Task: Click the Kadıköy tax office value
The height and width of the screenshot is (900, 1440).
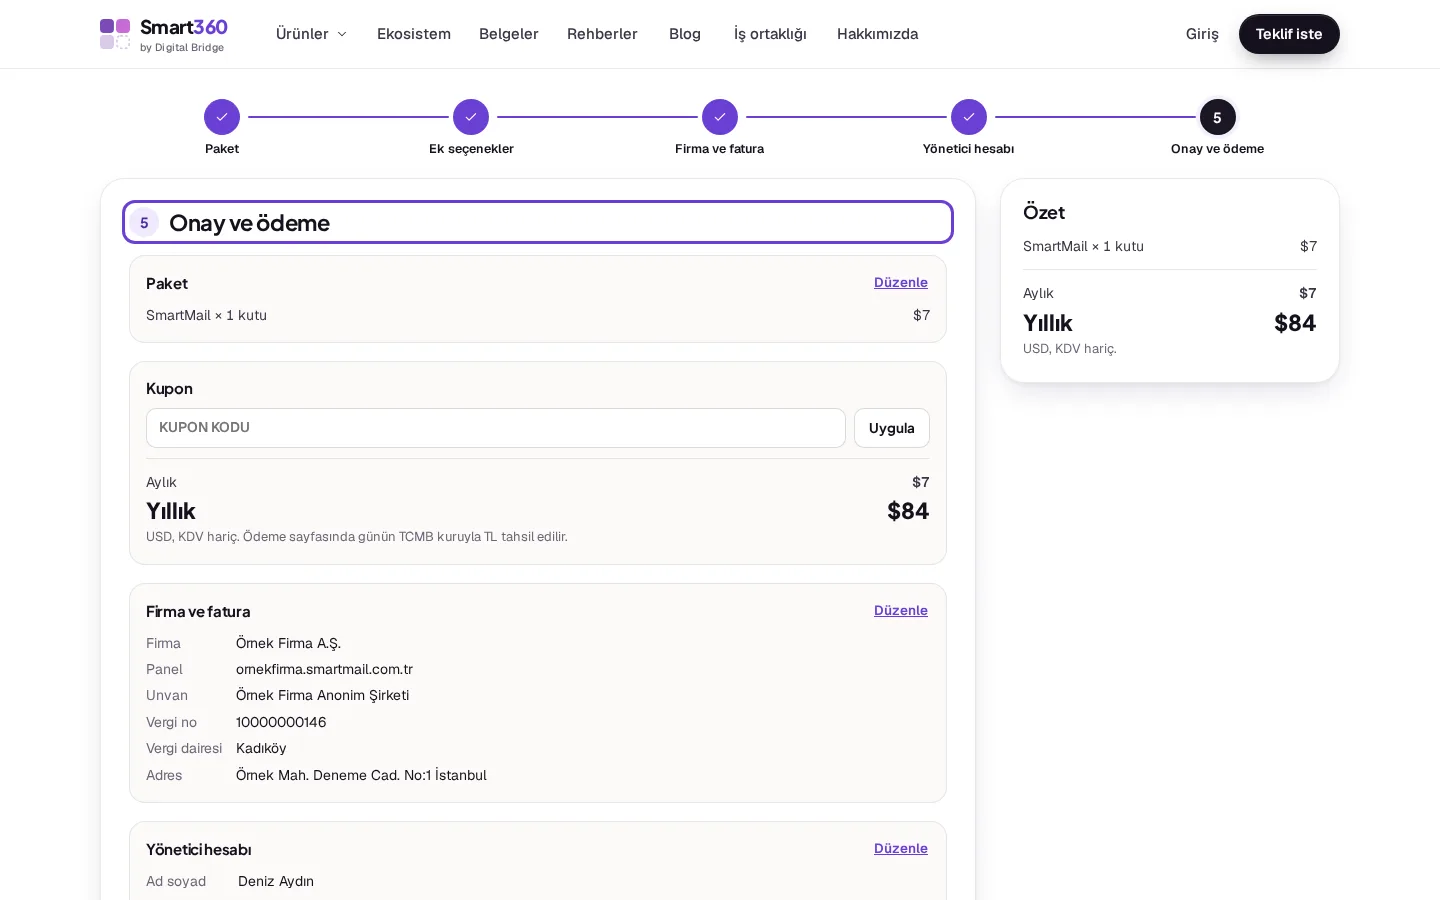Action: [x=261, y=748]
